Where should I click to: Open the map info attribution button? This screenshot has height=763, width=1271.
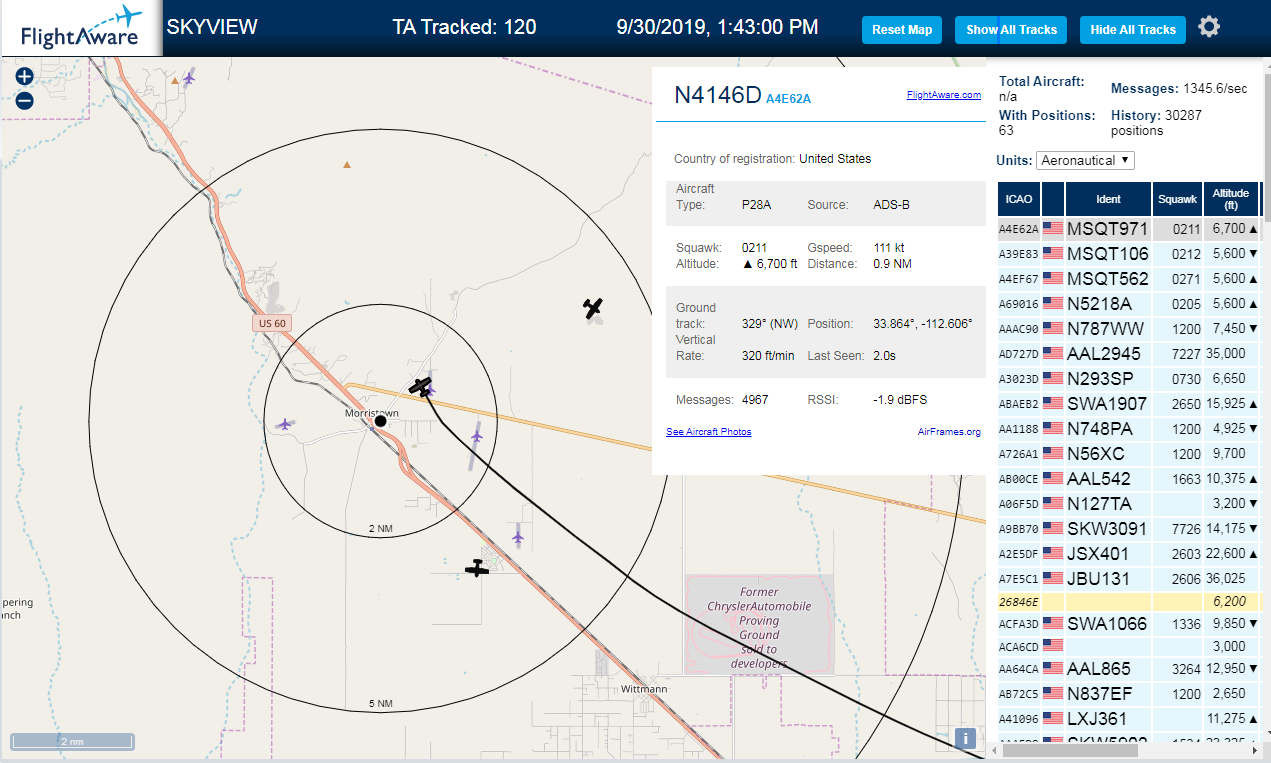[x=965, y=738]
